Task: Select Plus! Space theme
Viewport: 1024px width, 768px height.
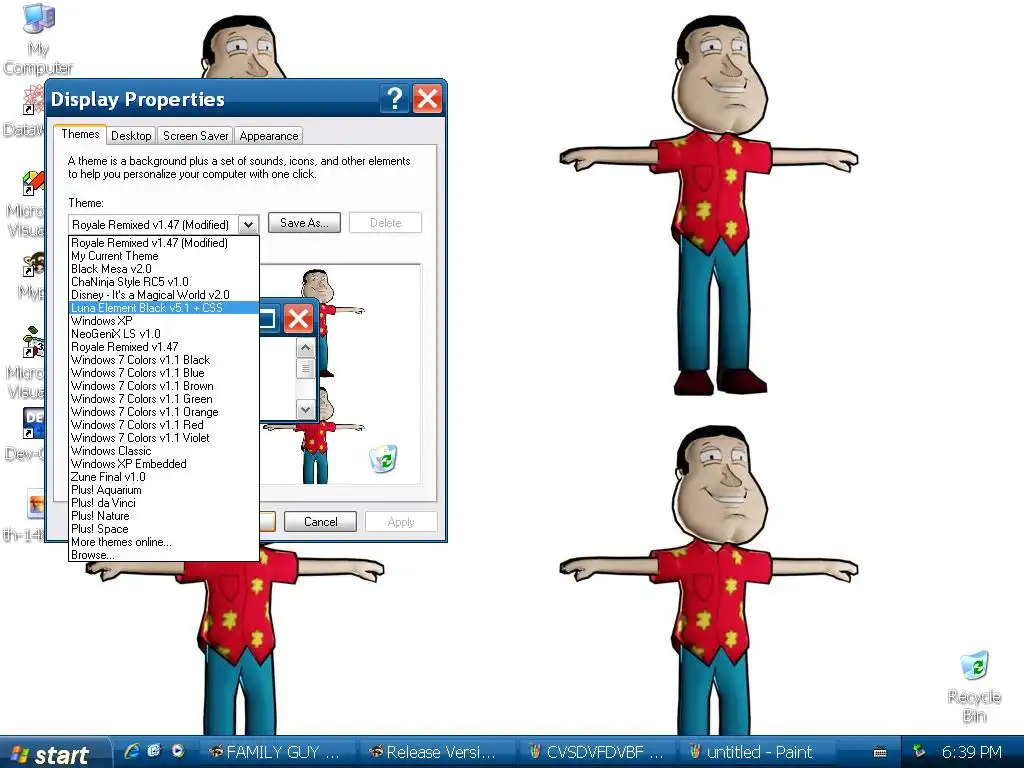Action: pyautogui.click(x=164, y=529)
